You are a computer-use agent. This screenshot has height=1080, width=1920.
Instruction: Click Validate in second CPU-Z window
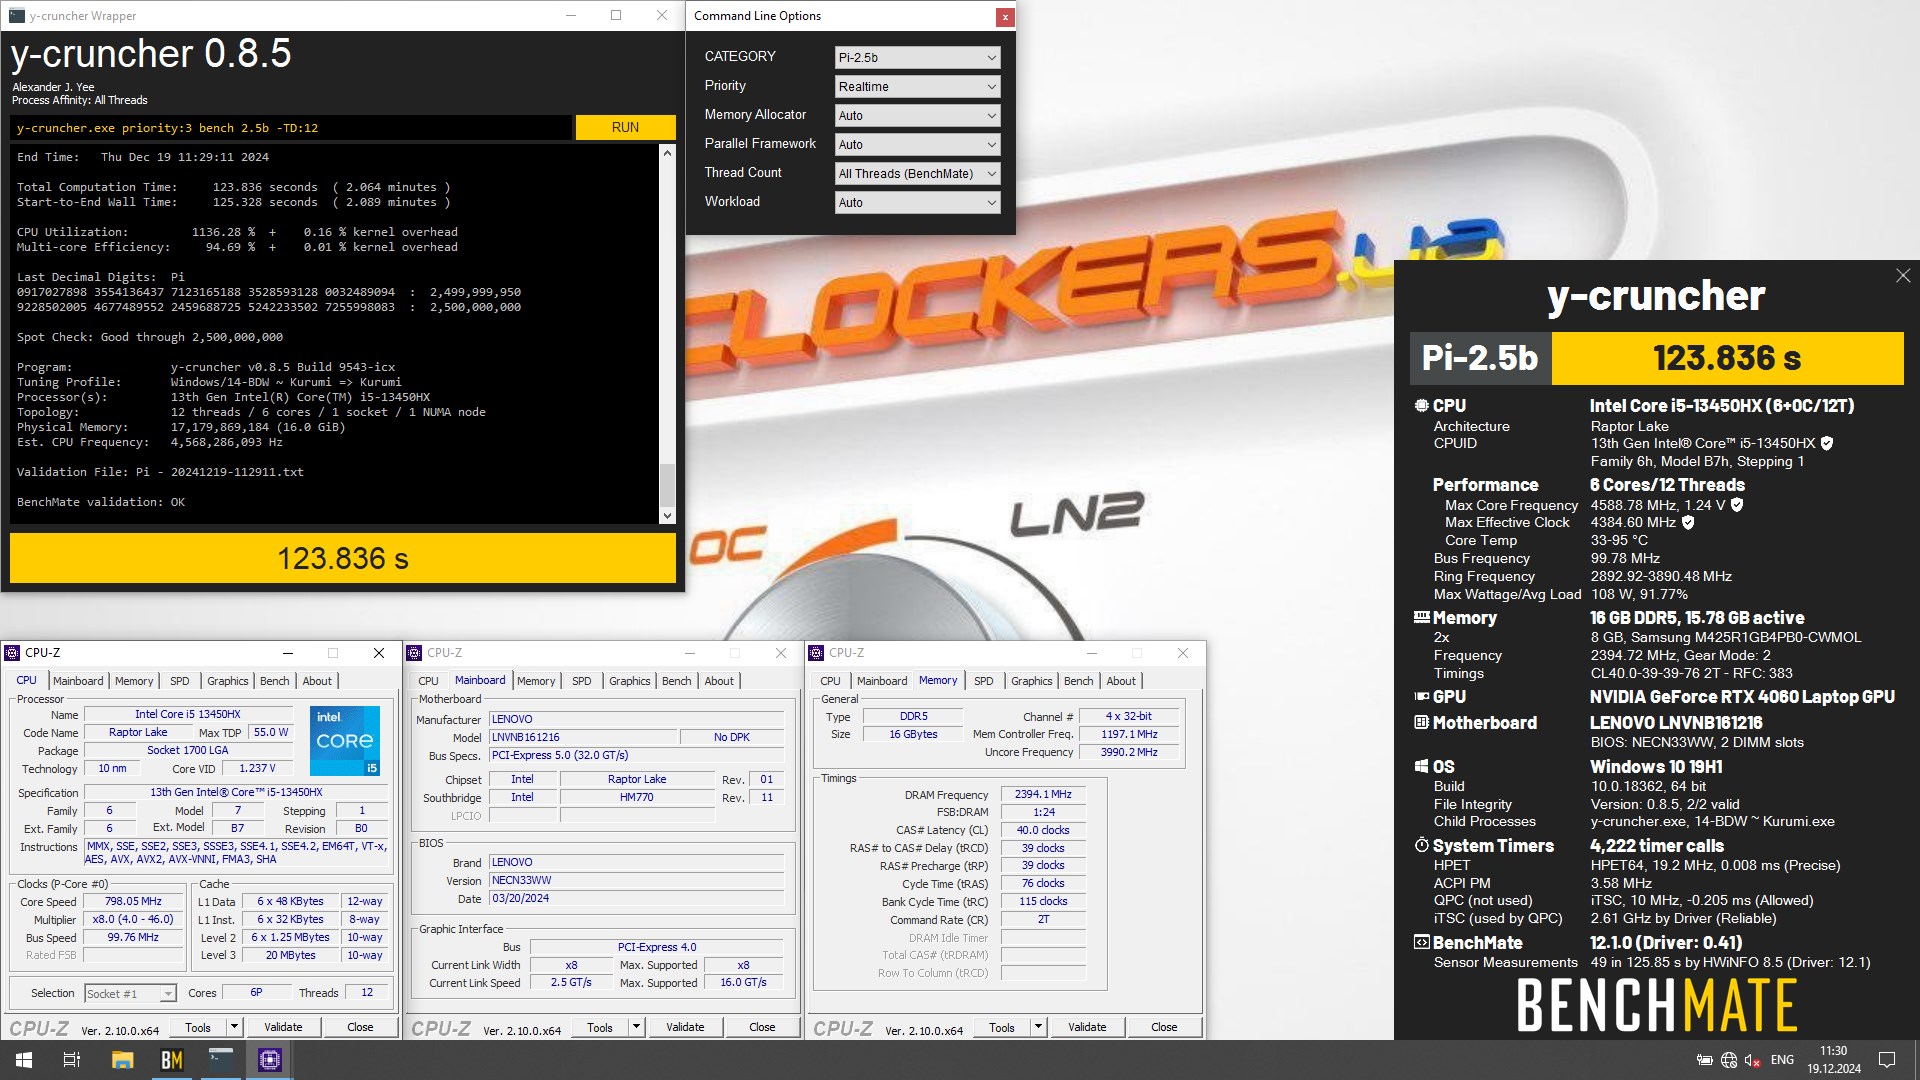point(685,1027)
